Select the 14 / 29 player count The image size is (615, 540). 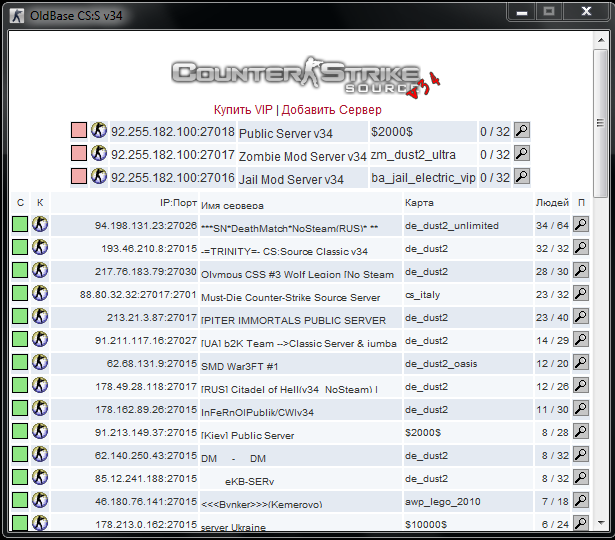pos(552,341)
